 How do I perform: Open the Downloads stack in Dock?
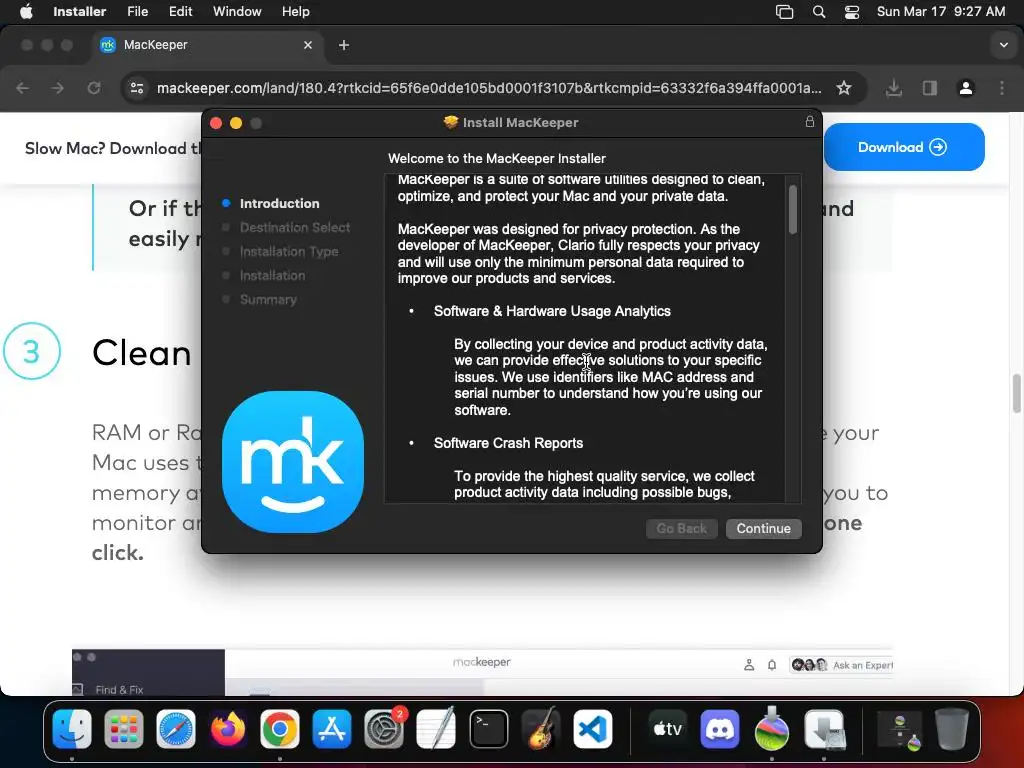pos(899,729)
